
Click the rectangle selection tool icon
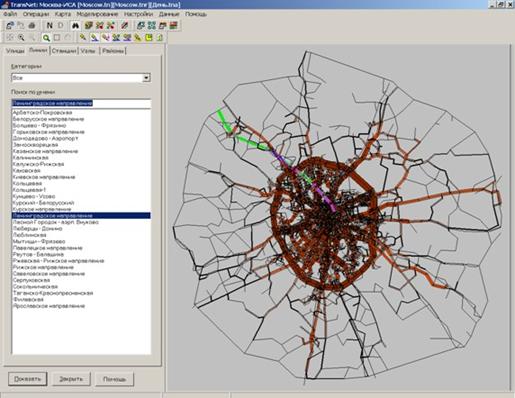(x=57, y=38)
